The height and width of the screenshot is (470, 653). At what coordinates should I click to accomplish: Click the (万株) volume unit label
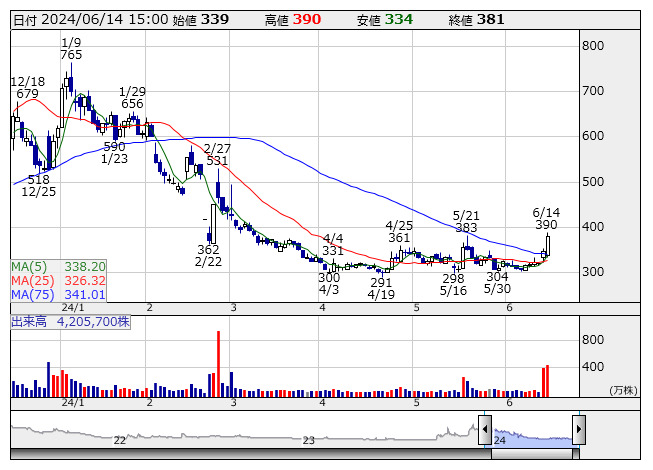(x=623, y=390)
